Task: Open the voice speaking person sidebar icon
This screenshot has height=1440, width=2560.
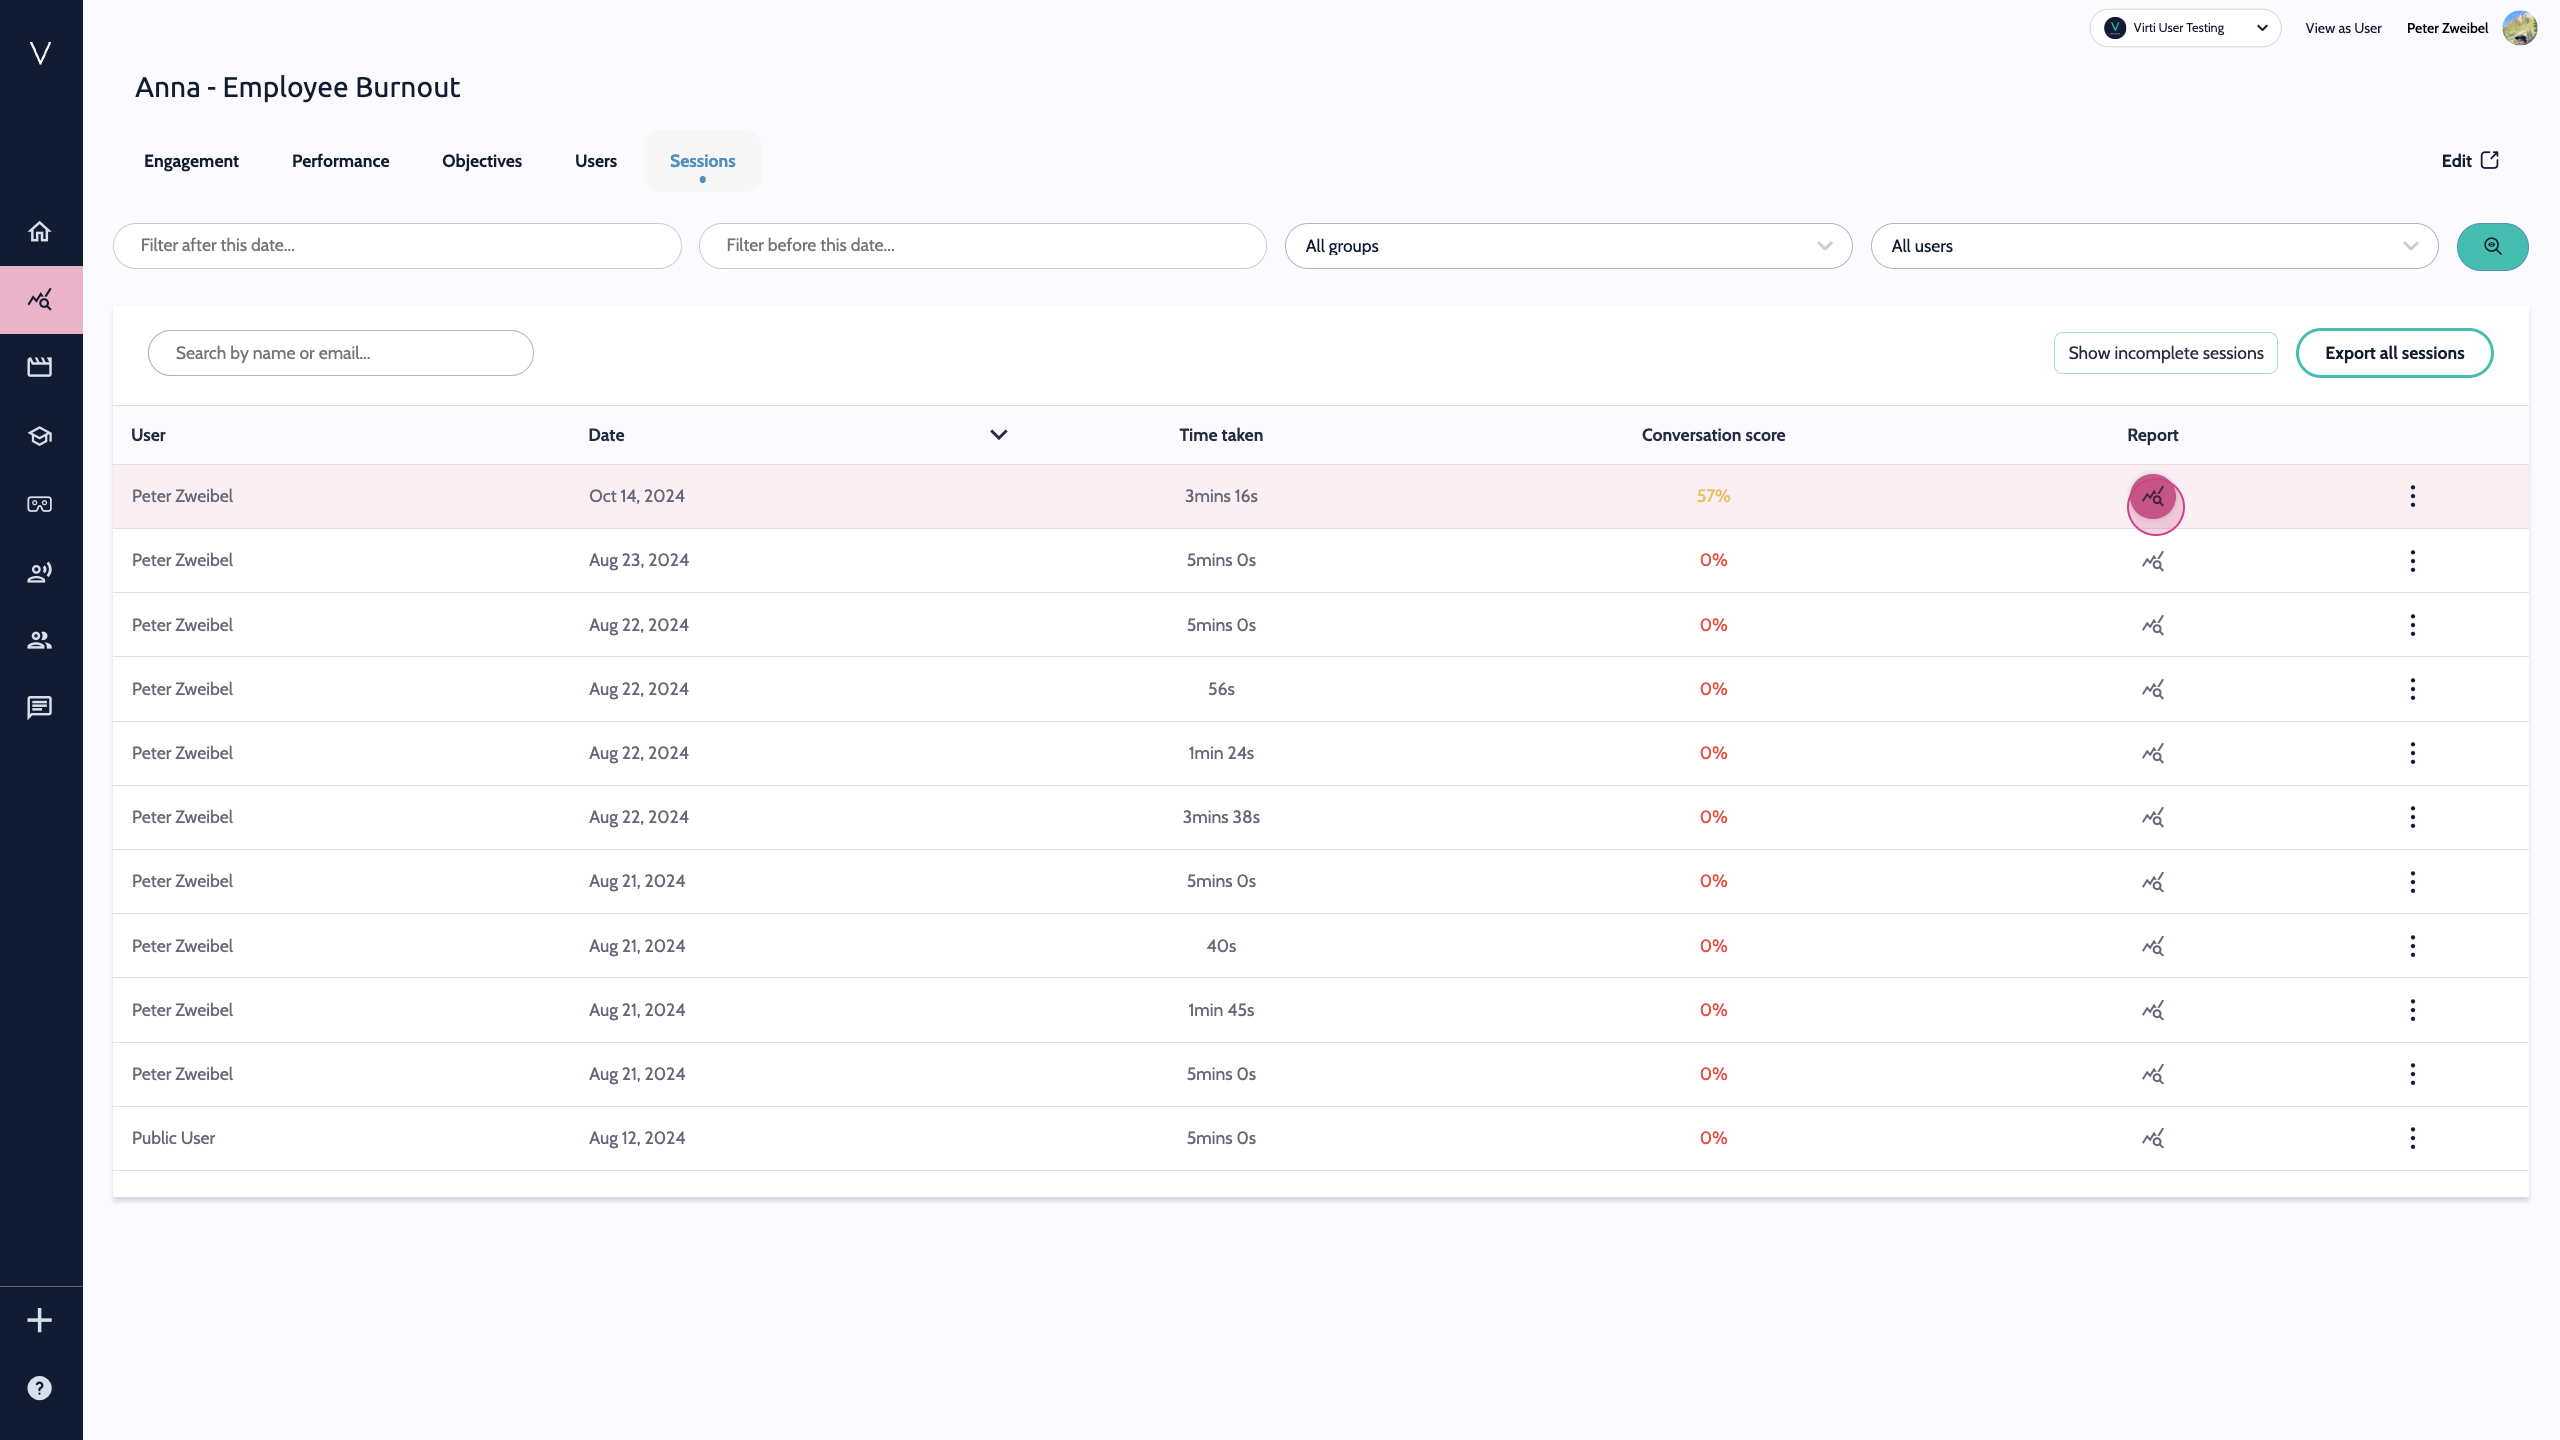Action: 40,572
